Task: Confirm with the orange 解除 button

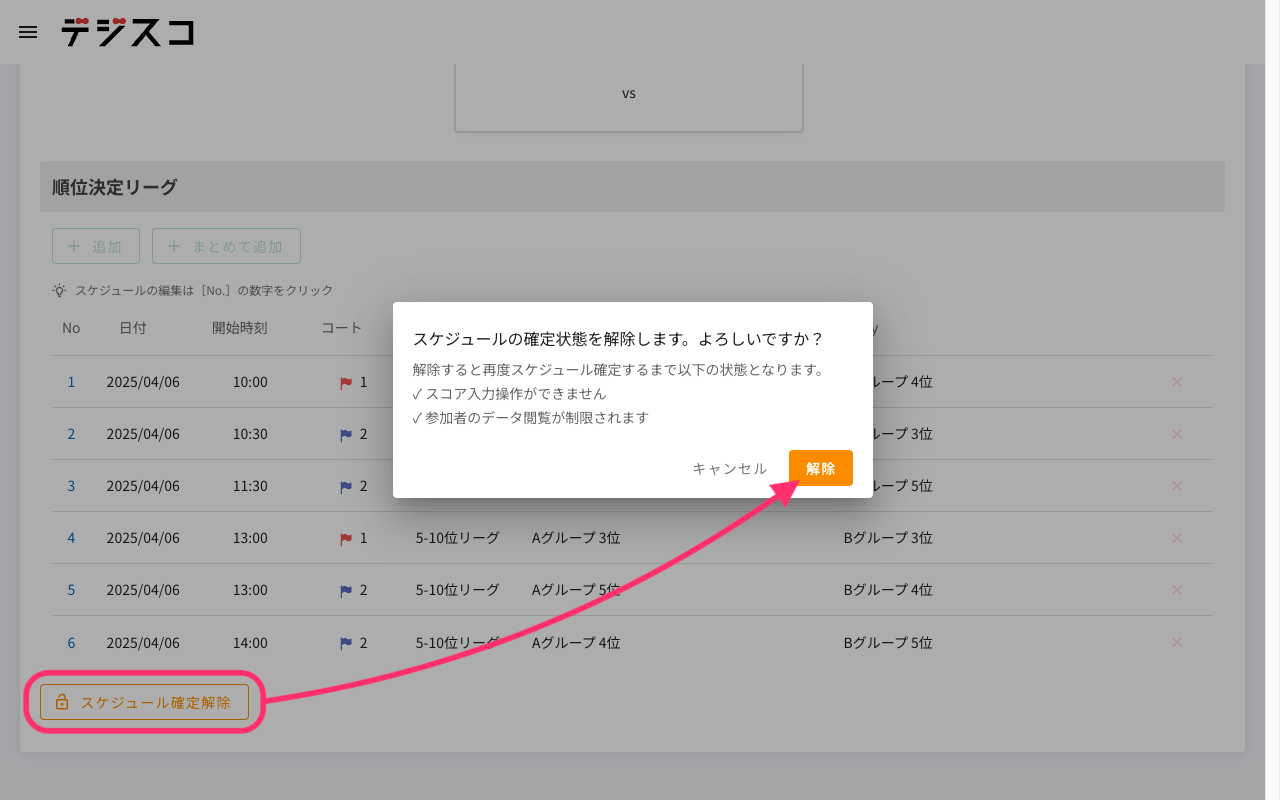Action: (x=820, y=468)
